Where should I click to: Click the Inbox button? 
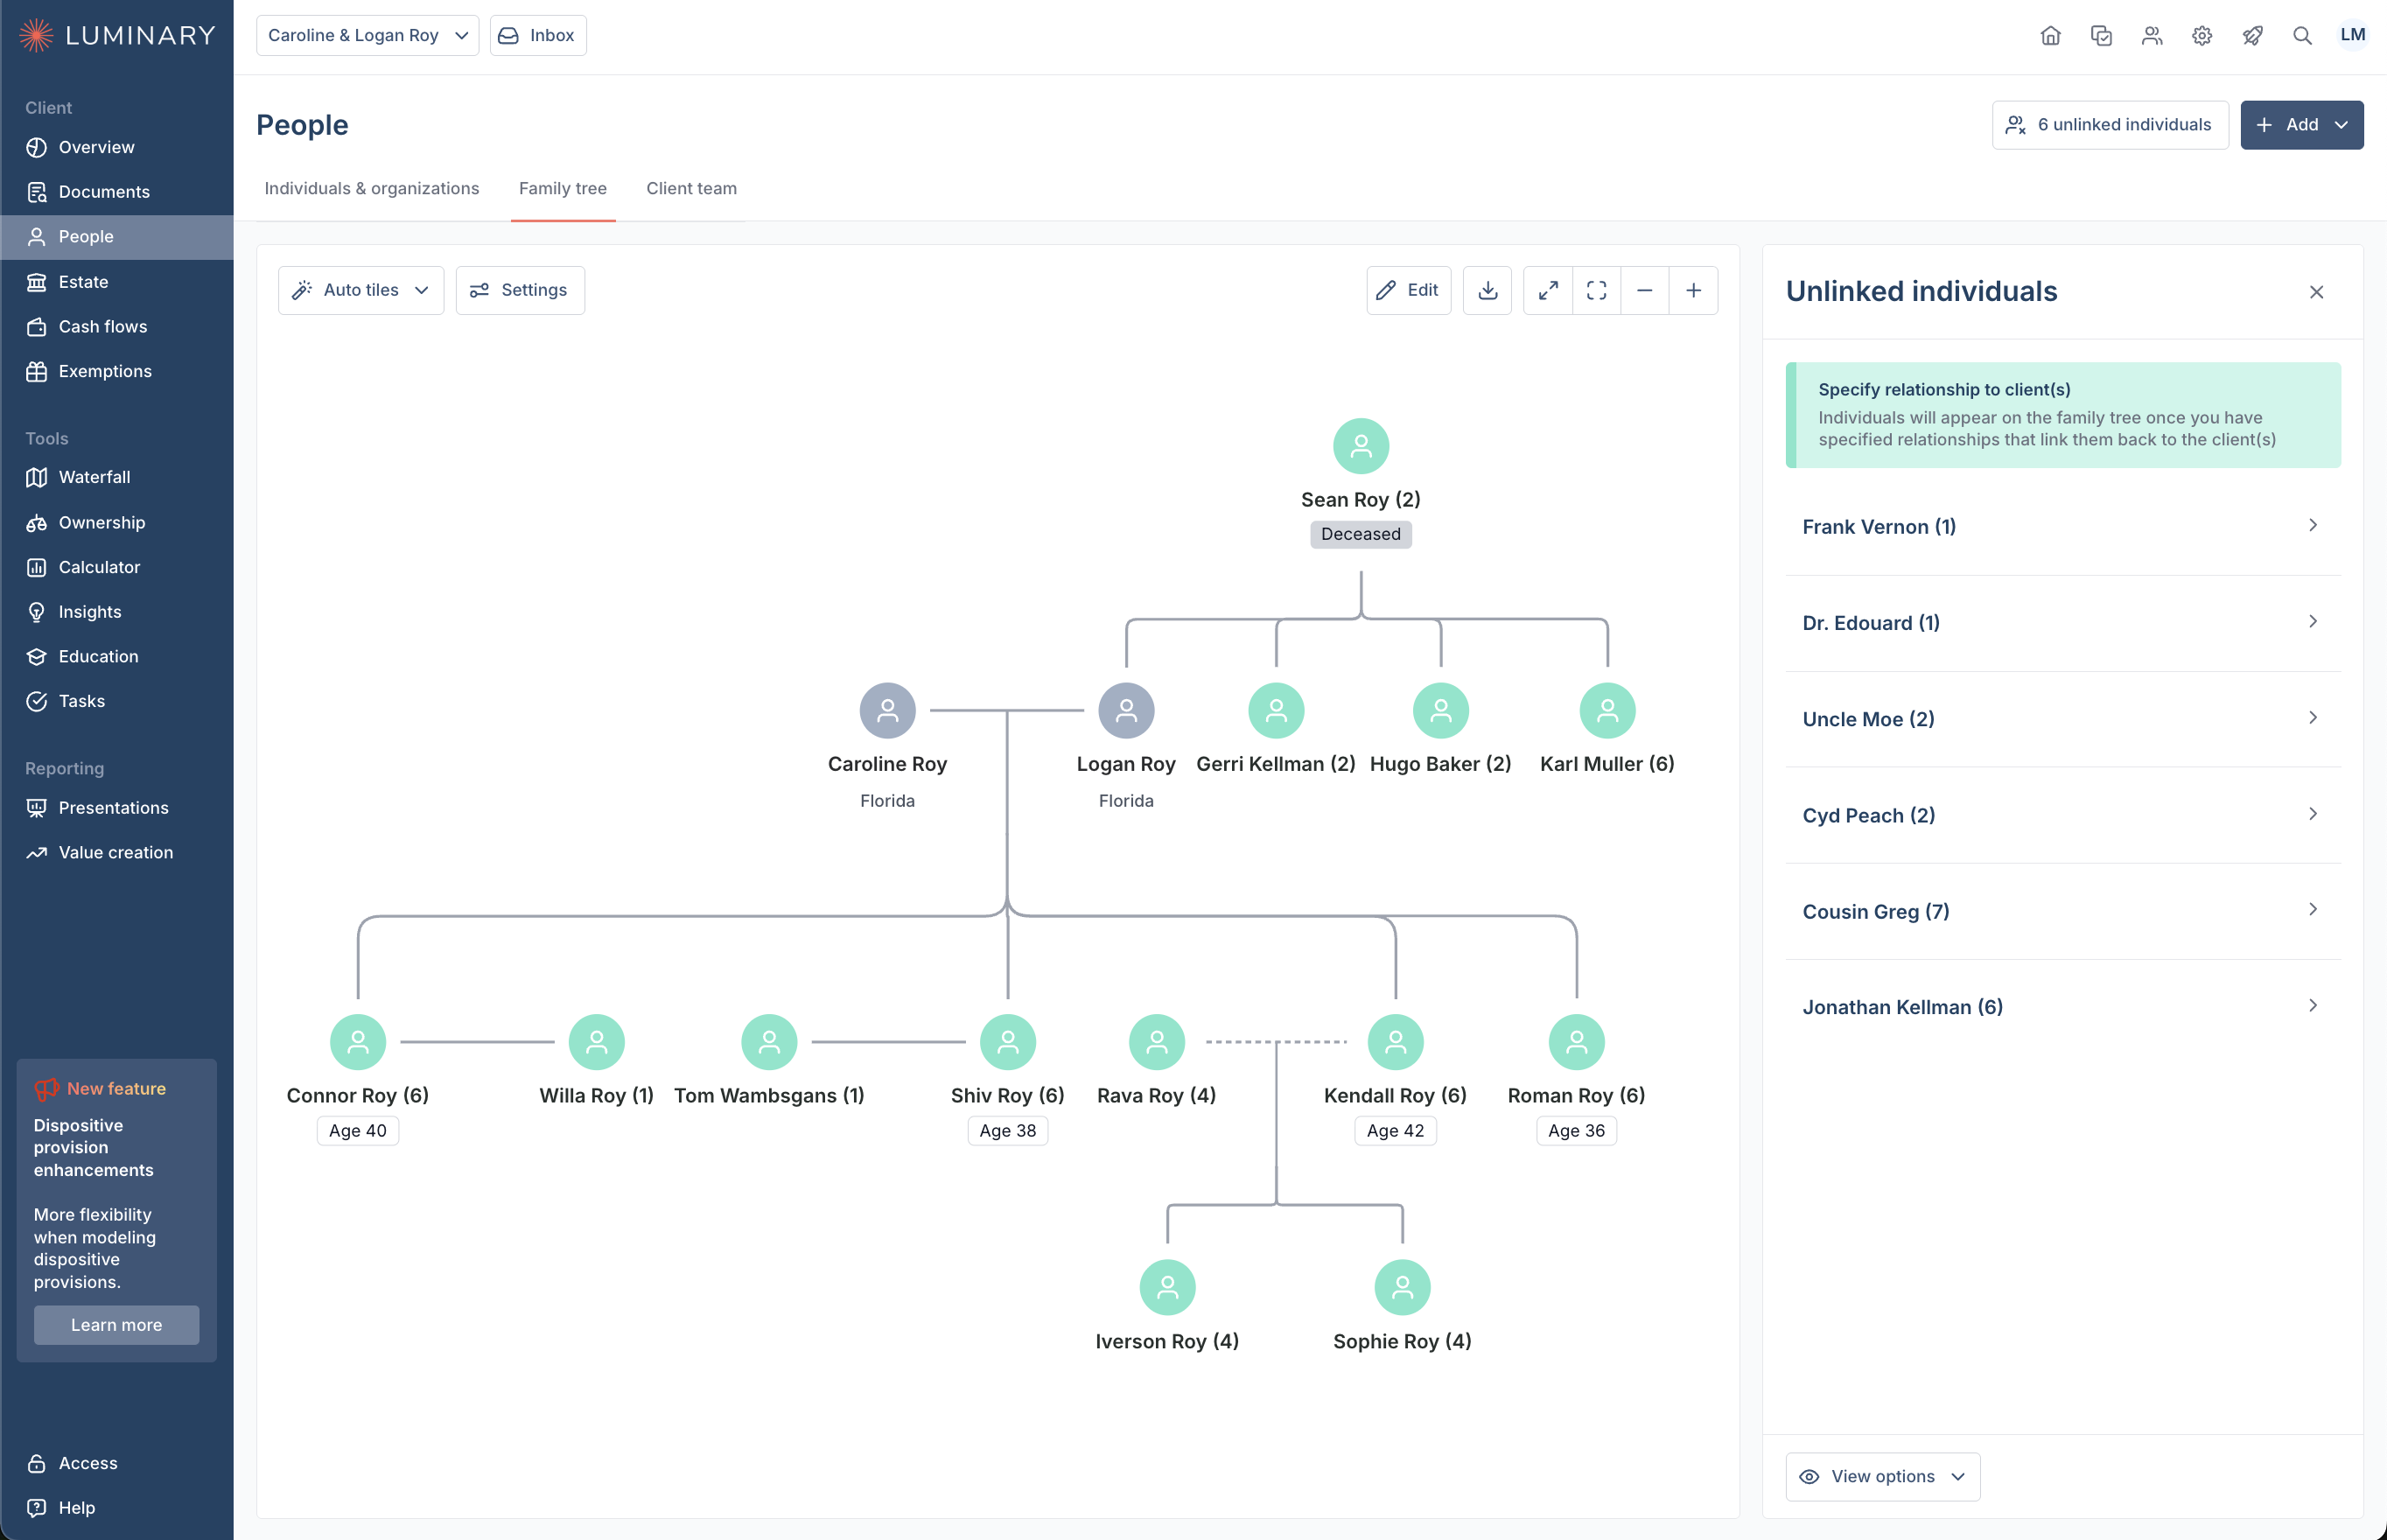tap(538, 35)
